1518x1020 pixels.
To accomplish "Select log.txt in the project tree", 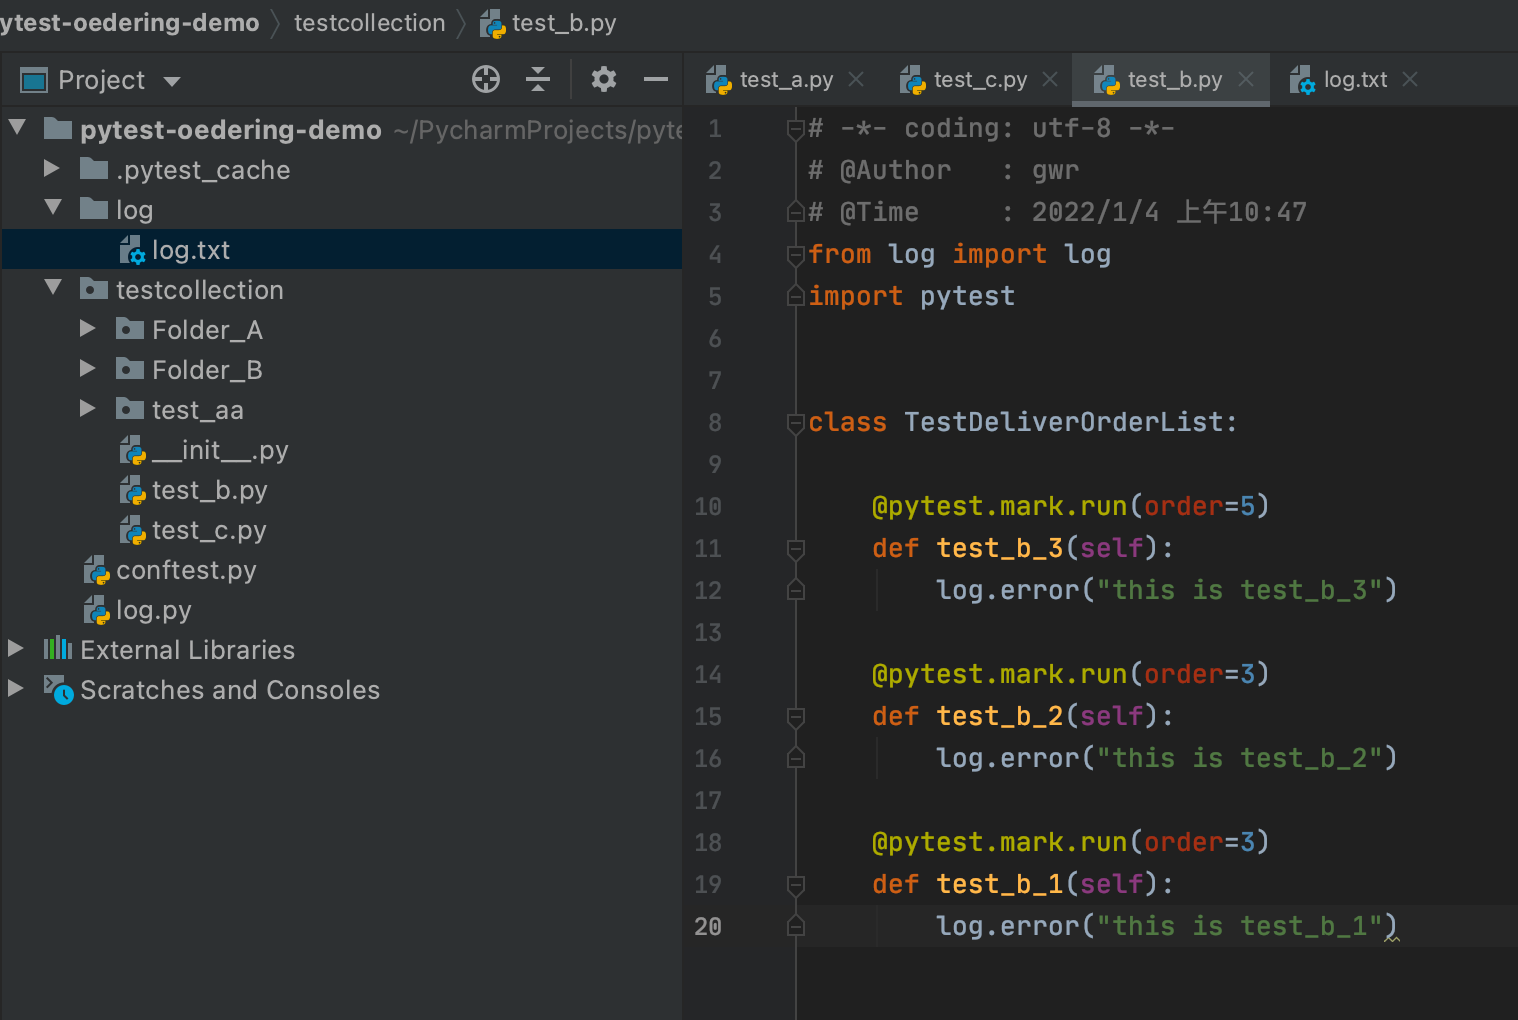I will click(341, 250).
